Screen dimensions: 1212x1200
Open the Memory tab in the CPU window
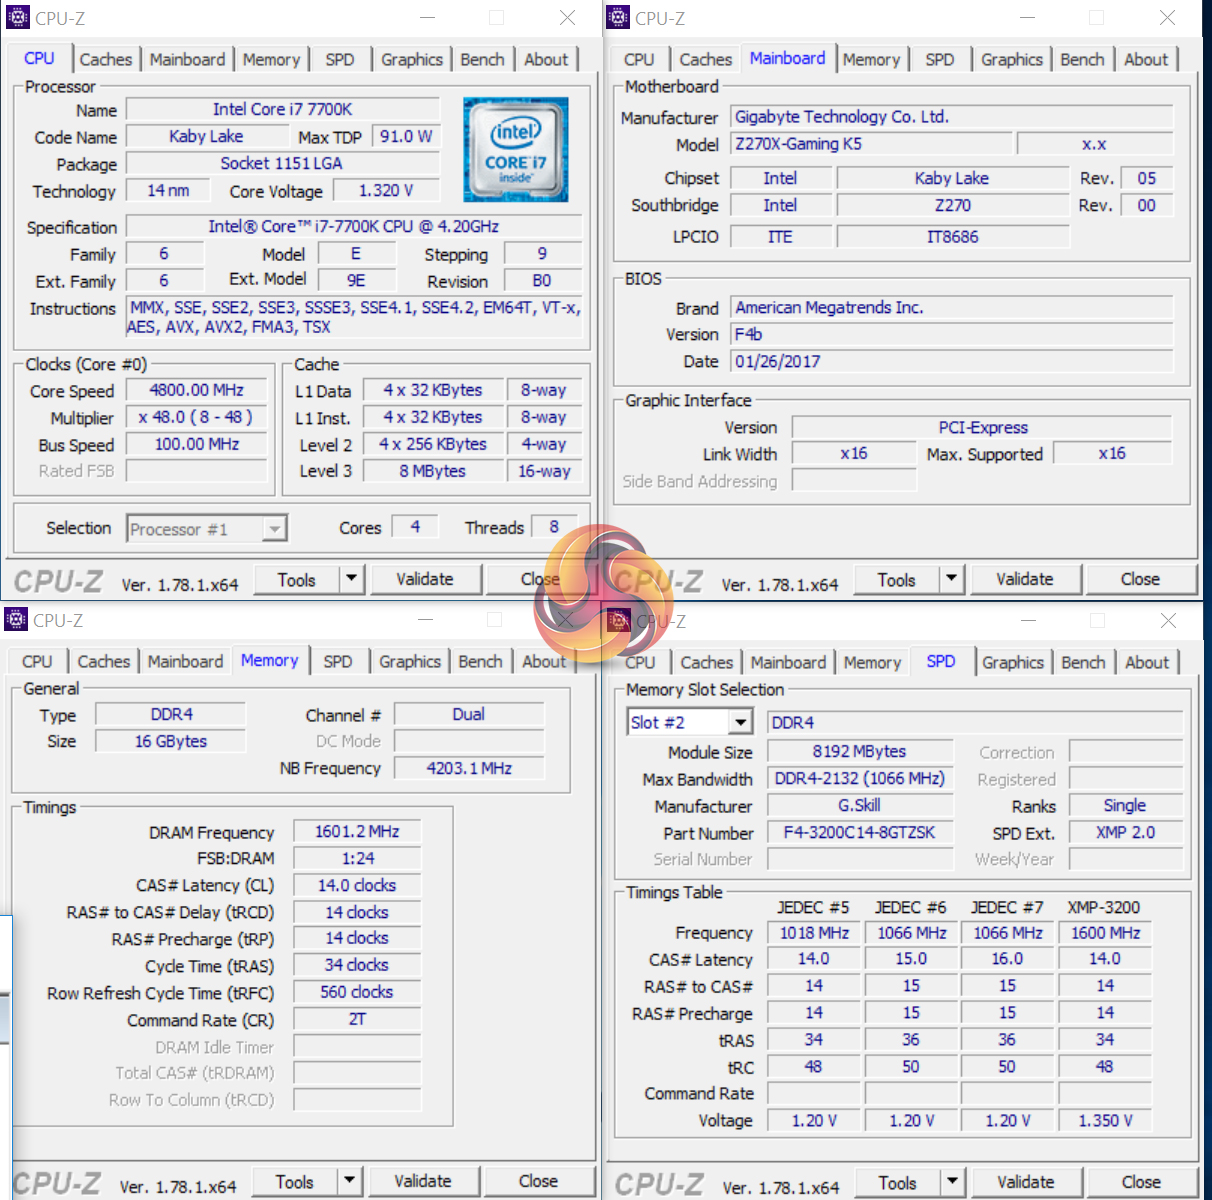tap(271, 60)
